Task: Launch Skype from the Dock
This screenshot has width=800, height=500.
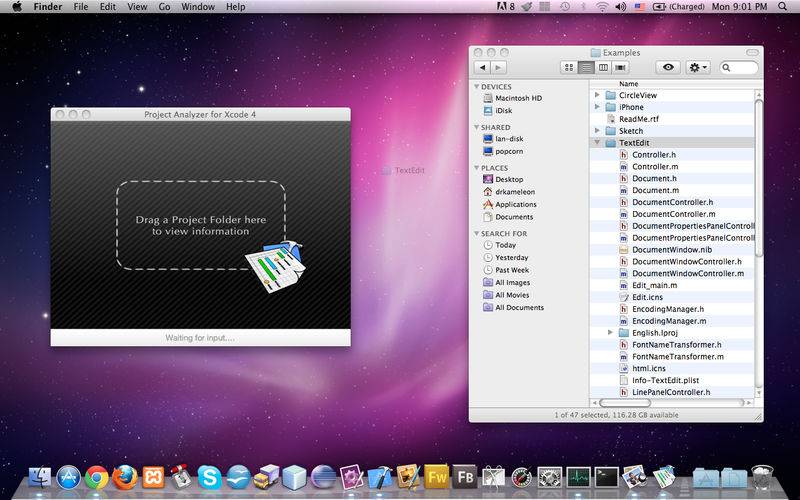Action: click(x=210, y=478)
